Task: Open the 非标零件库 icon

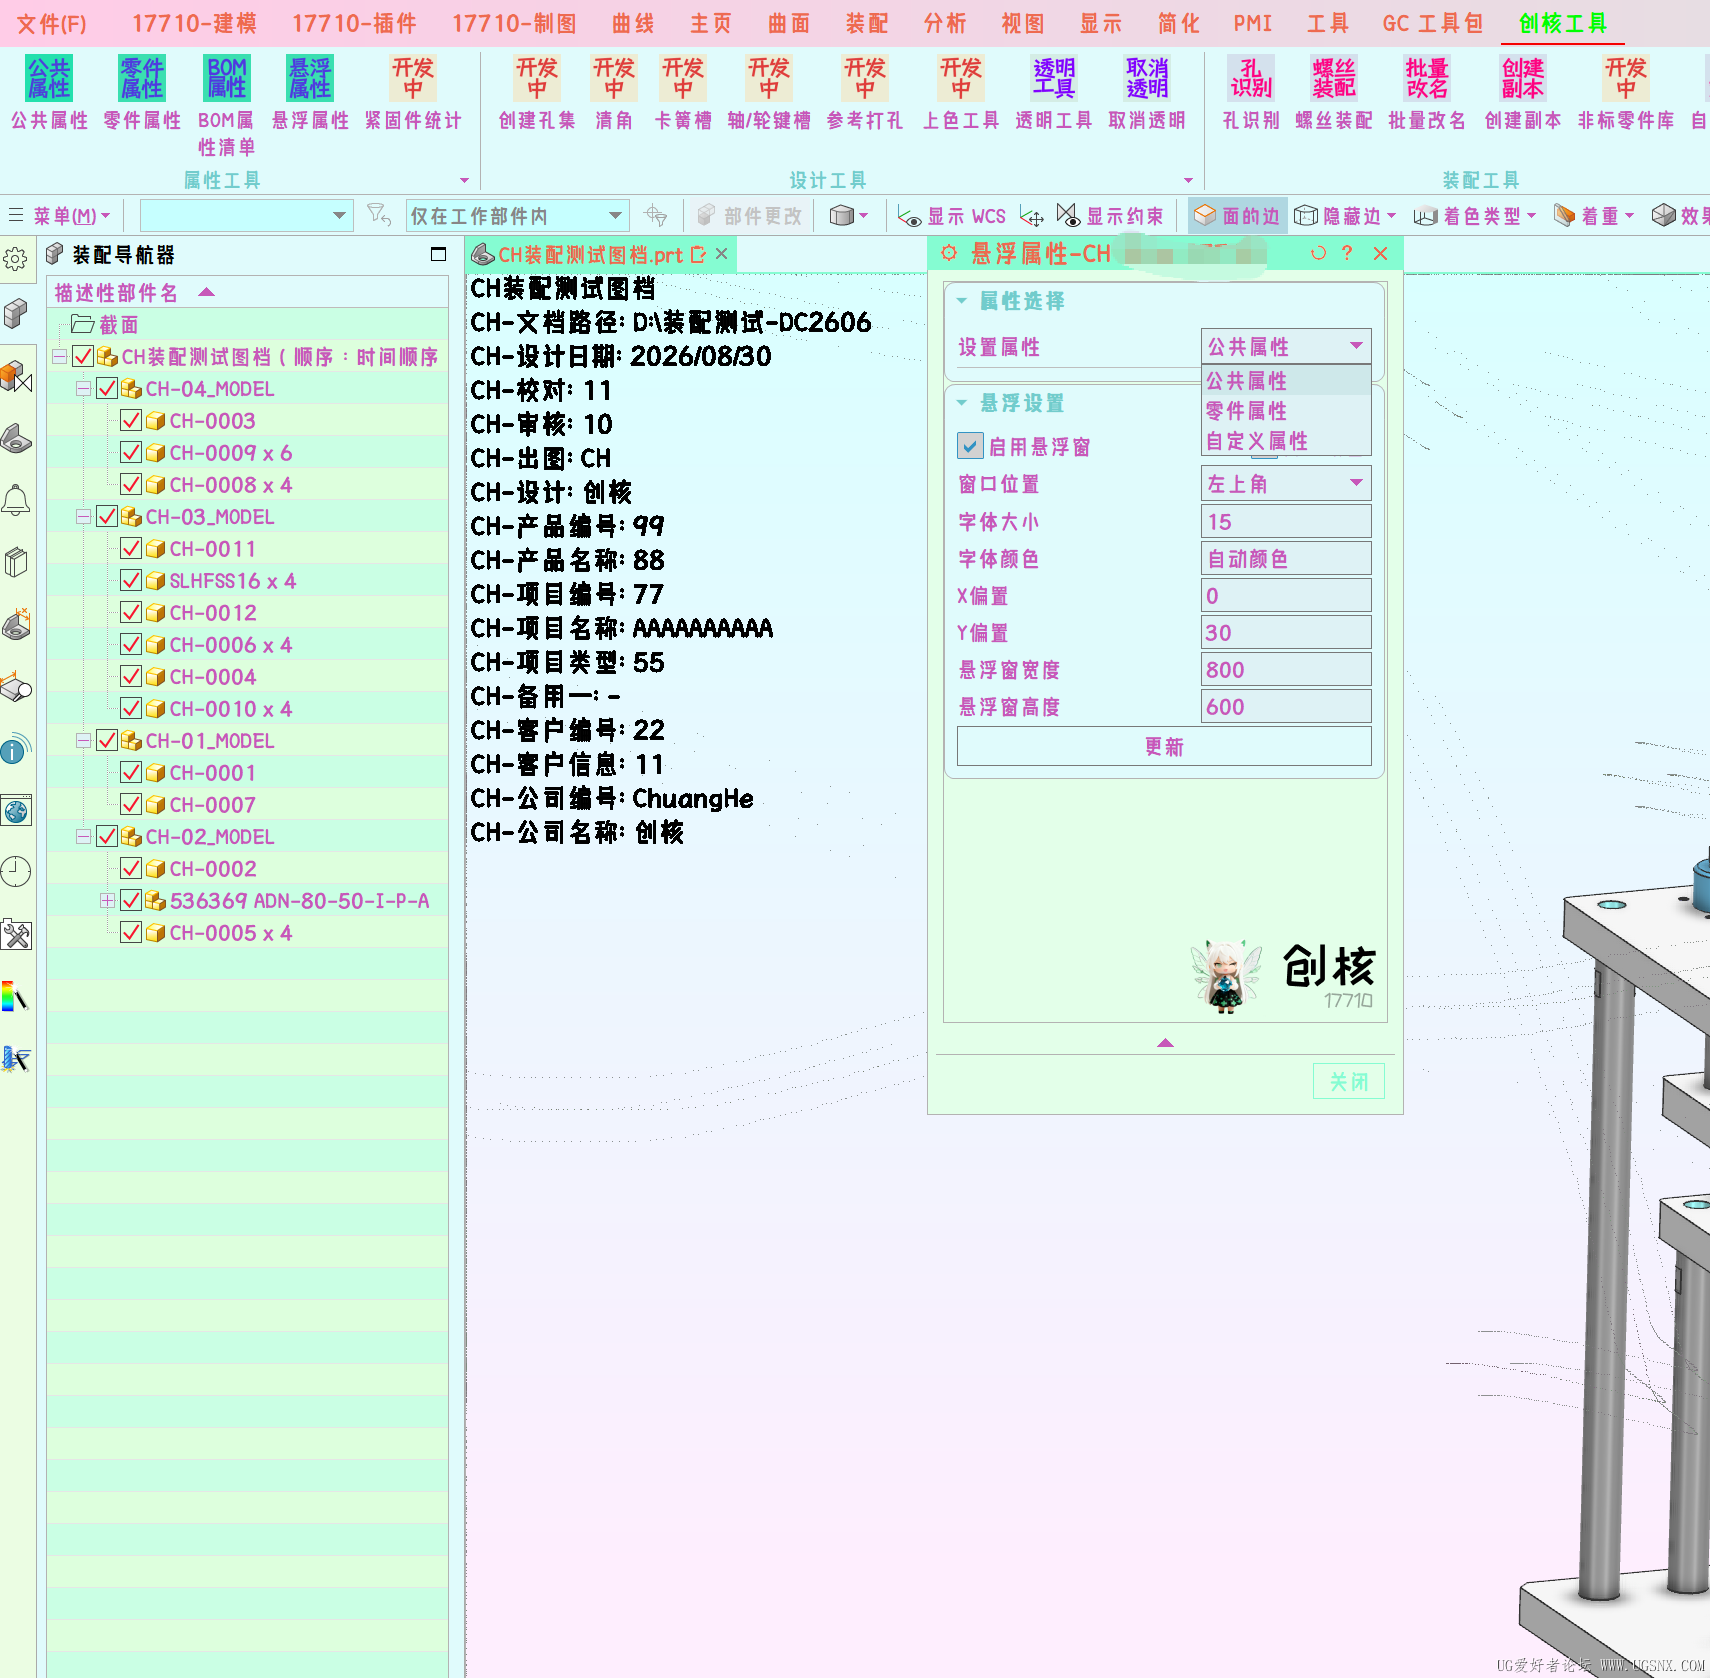Action: click(1626, 79)
